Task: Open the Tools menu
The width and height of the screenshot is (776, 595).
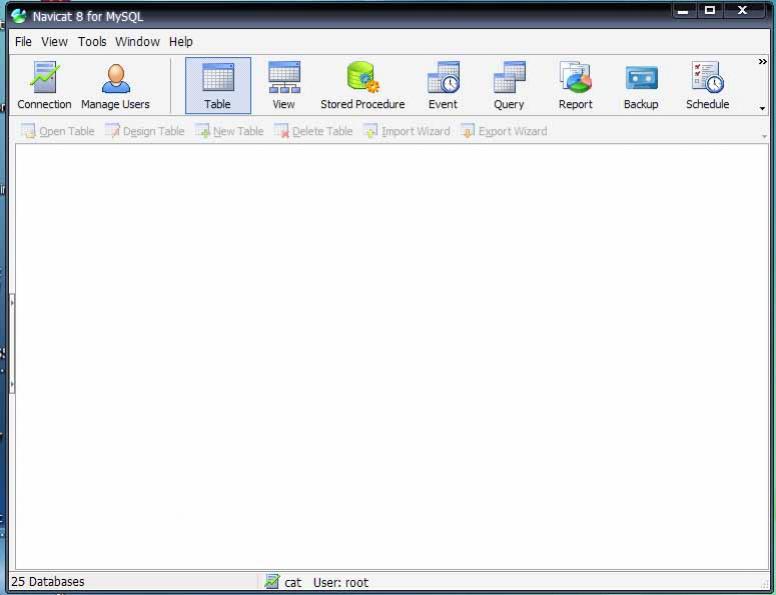Action: point(92,42)
